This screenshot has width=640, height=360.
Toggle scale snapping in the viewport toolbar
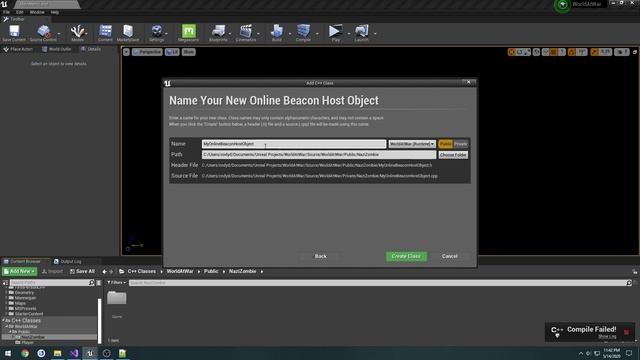point(594,52)
